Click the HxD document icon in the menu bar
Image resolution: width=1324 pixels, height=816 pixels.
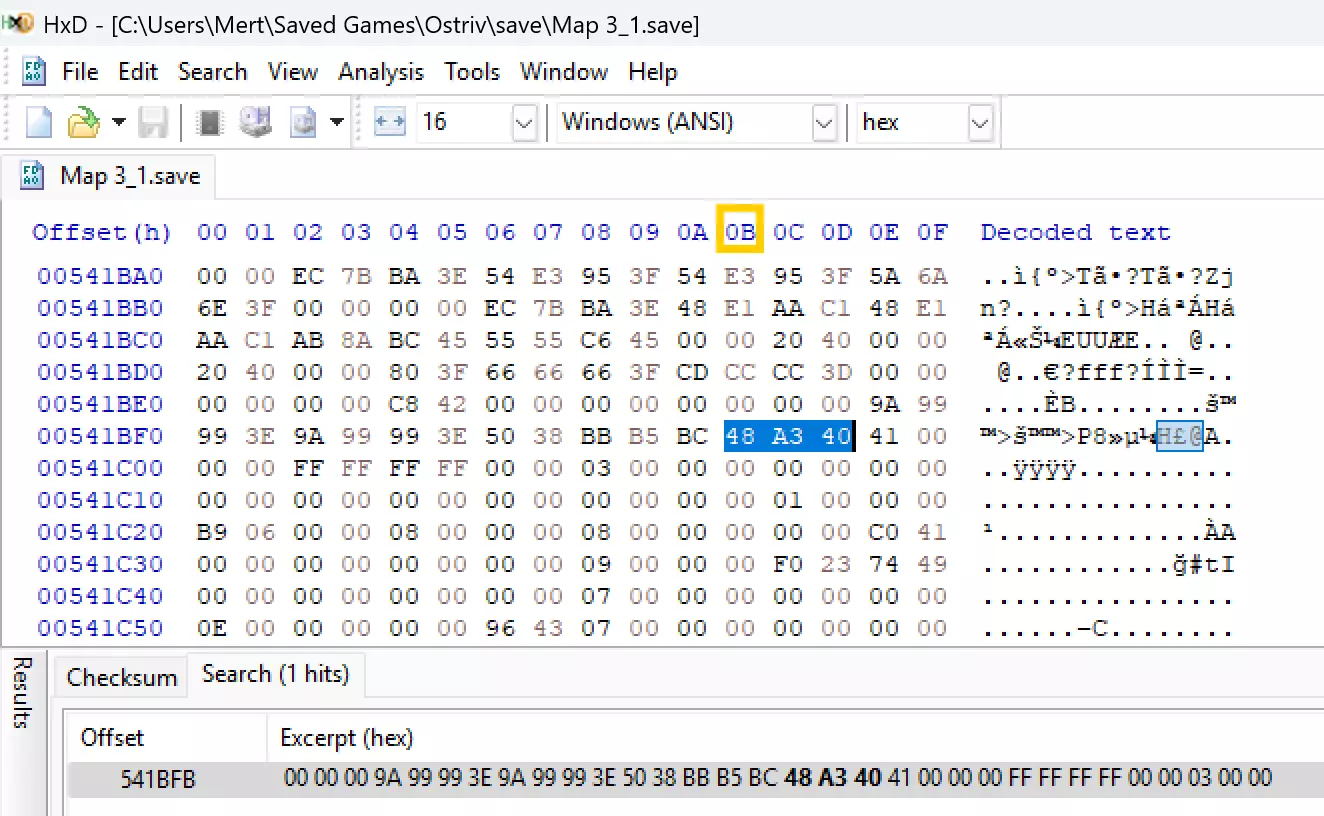point(34,72)
